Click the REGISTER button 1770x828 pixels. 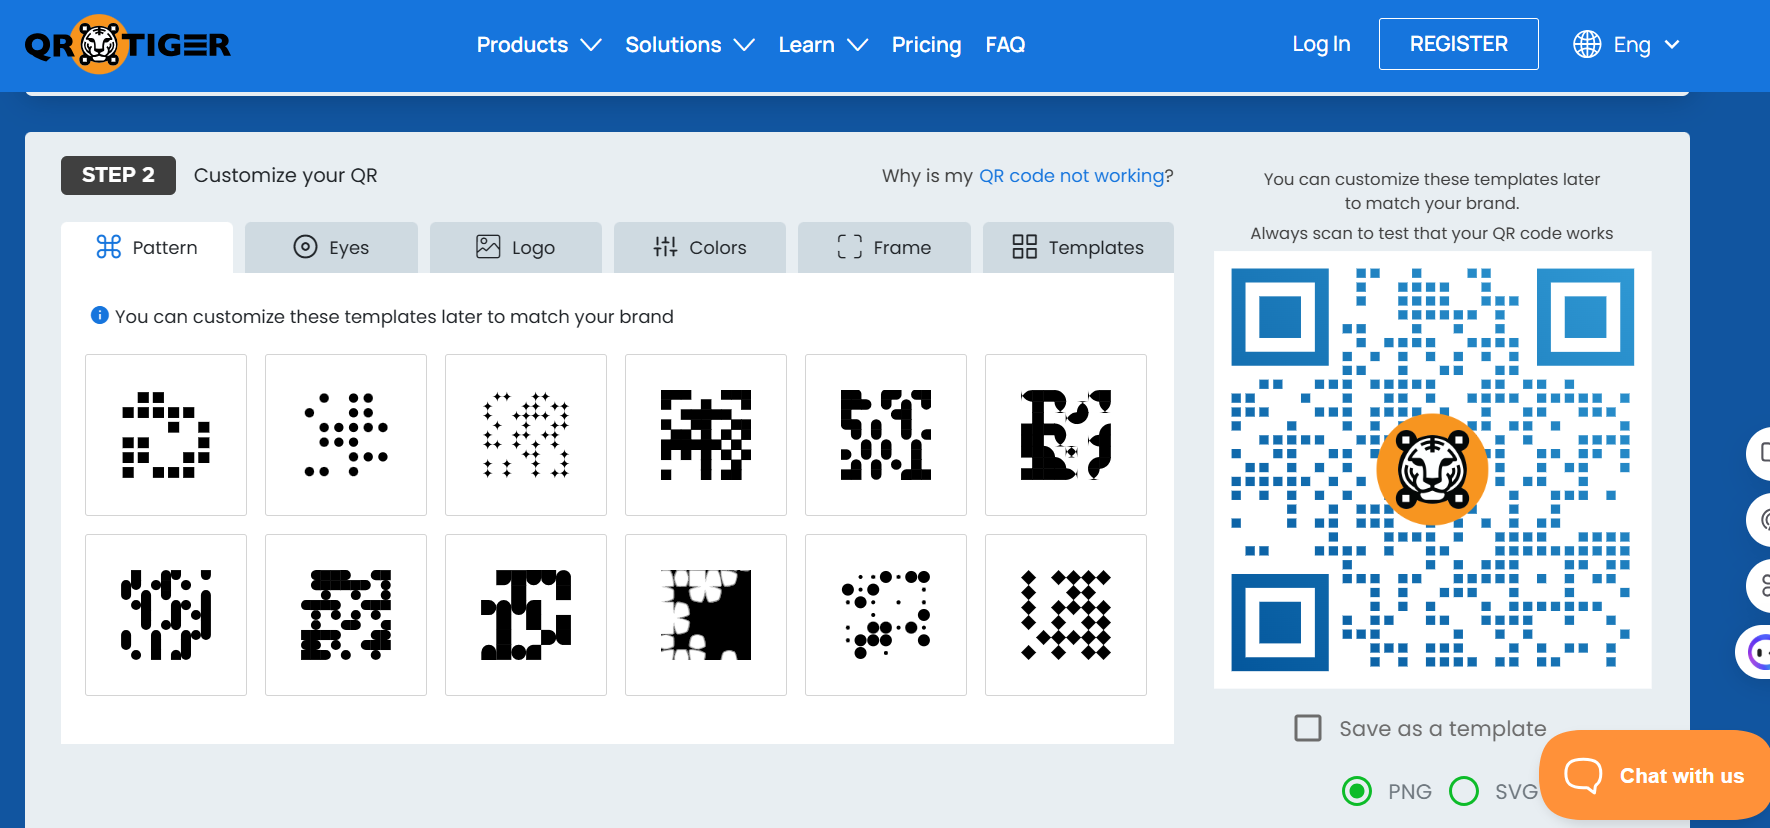point(1459,44)
